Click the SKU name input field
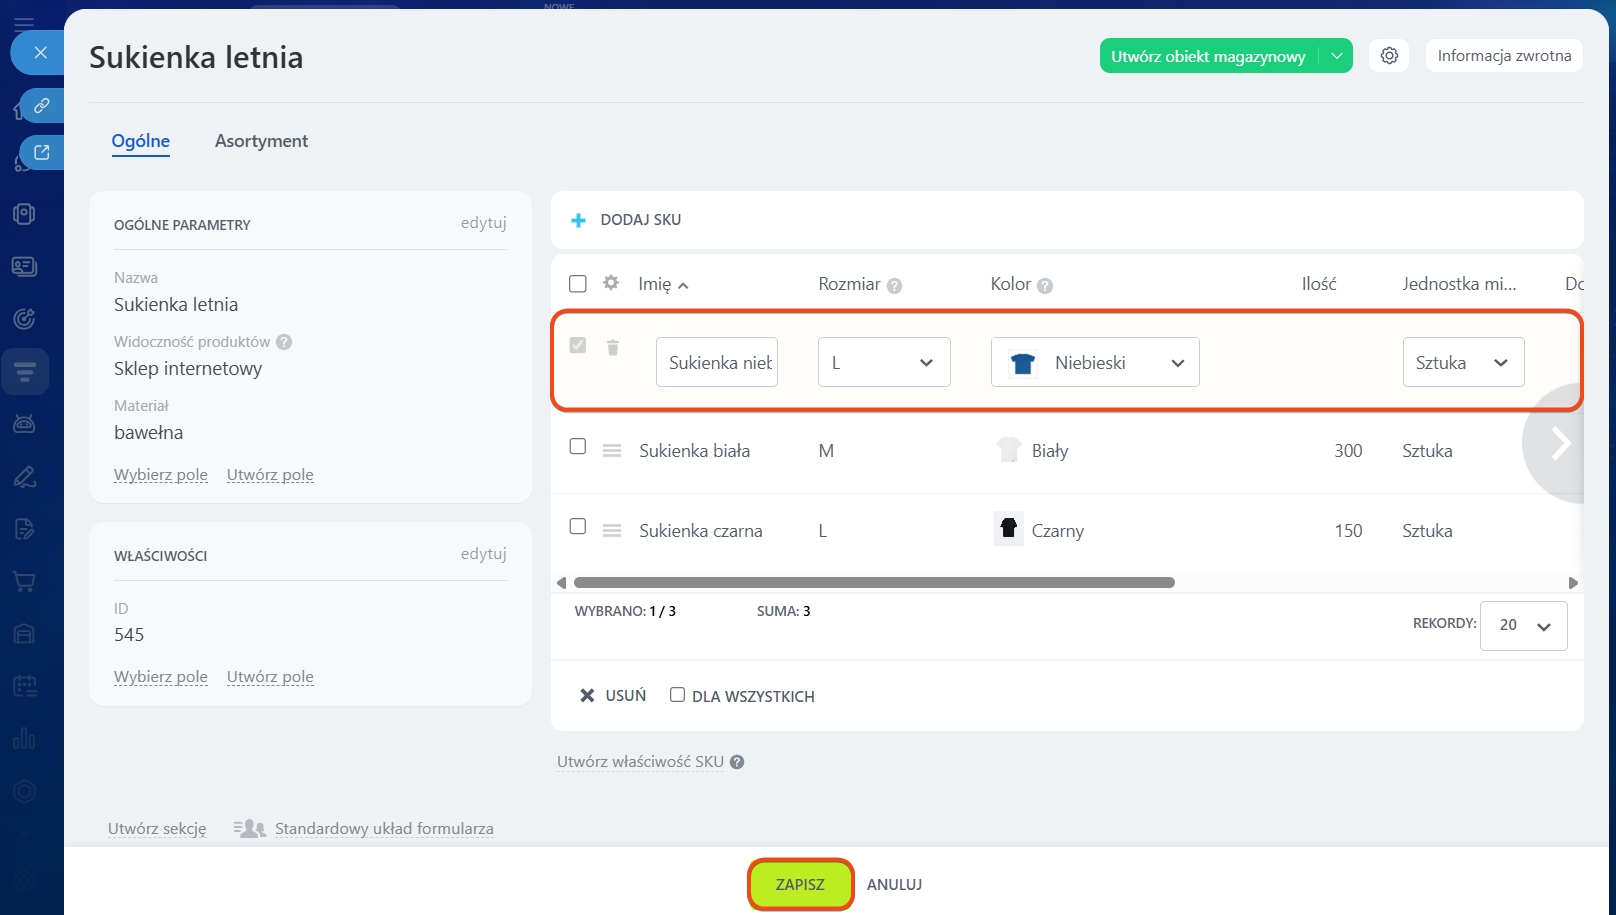The width and height of the screenshot is (1616, 915). pos(717,362)
